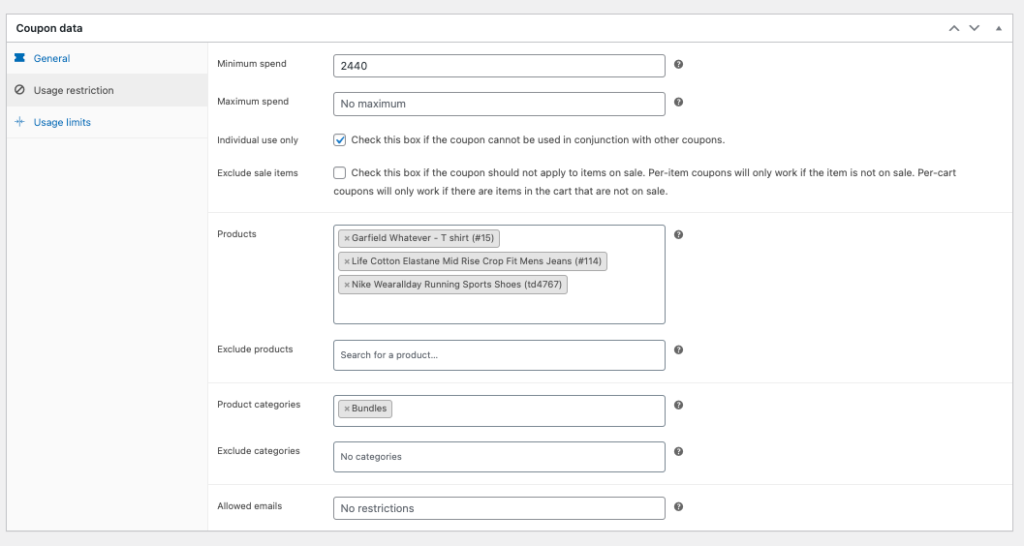Click the 'Individual use only' label
The image size is (1024, 546).
(x=257, y=140)
